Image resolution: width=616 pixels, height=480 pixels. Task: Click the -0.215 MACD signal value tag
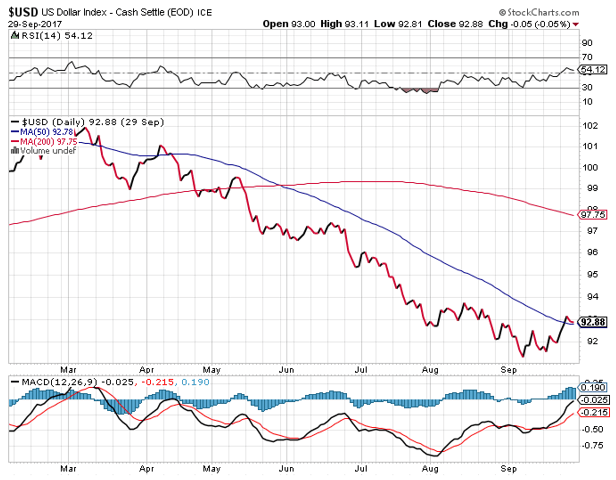[592, 412]
